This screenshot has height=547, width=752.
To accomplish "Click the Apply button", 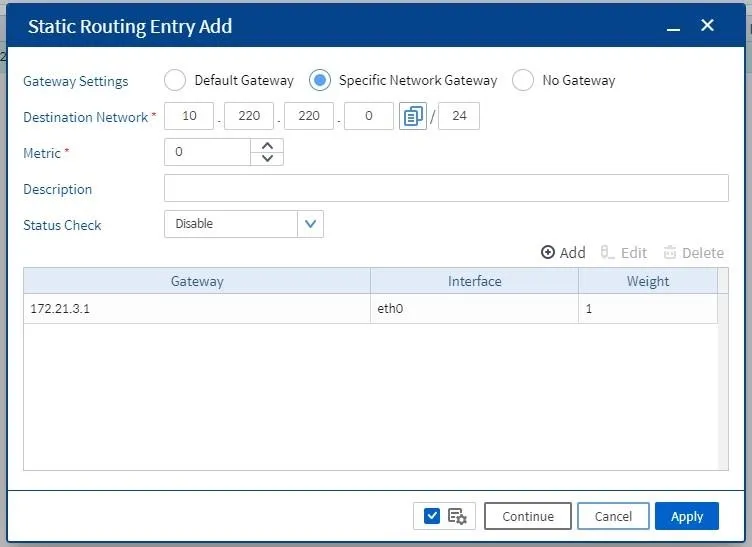I will pos(687,516).
